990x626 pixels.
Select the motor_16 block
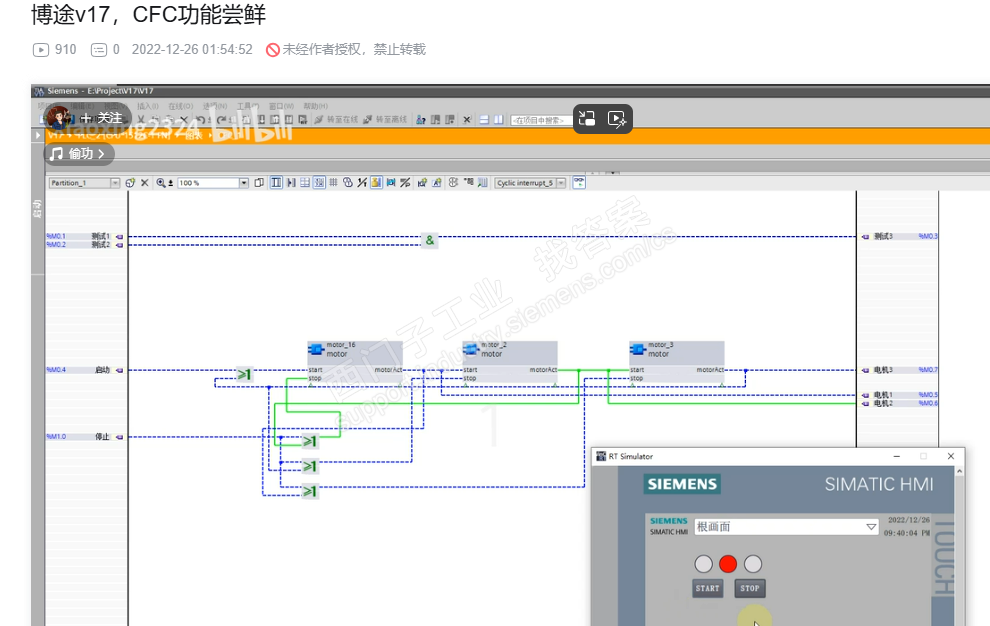[355, 362]
